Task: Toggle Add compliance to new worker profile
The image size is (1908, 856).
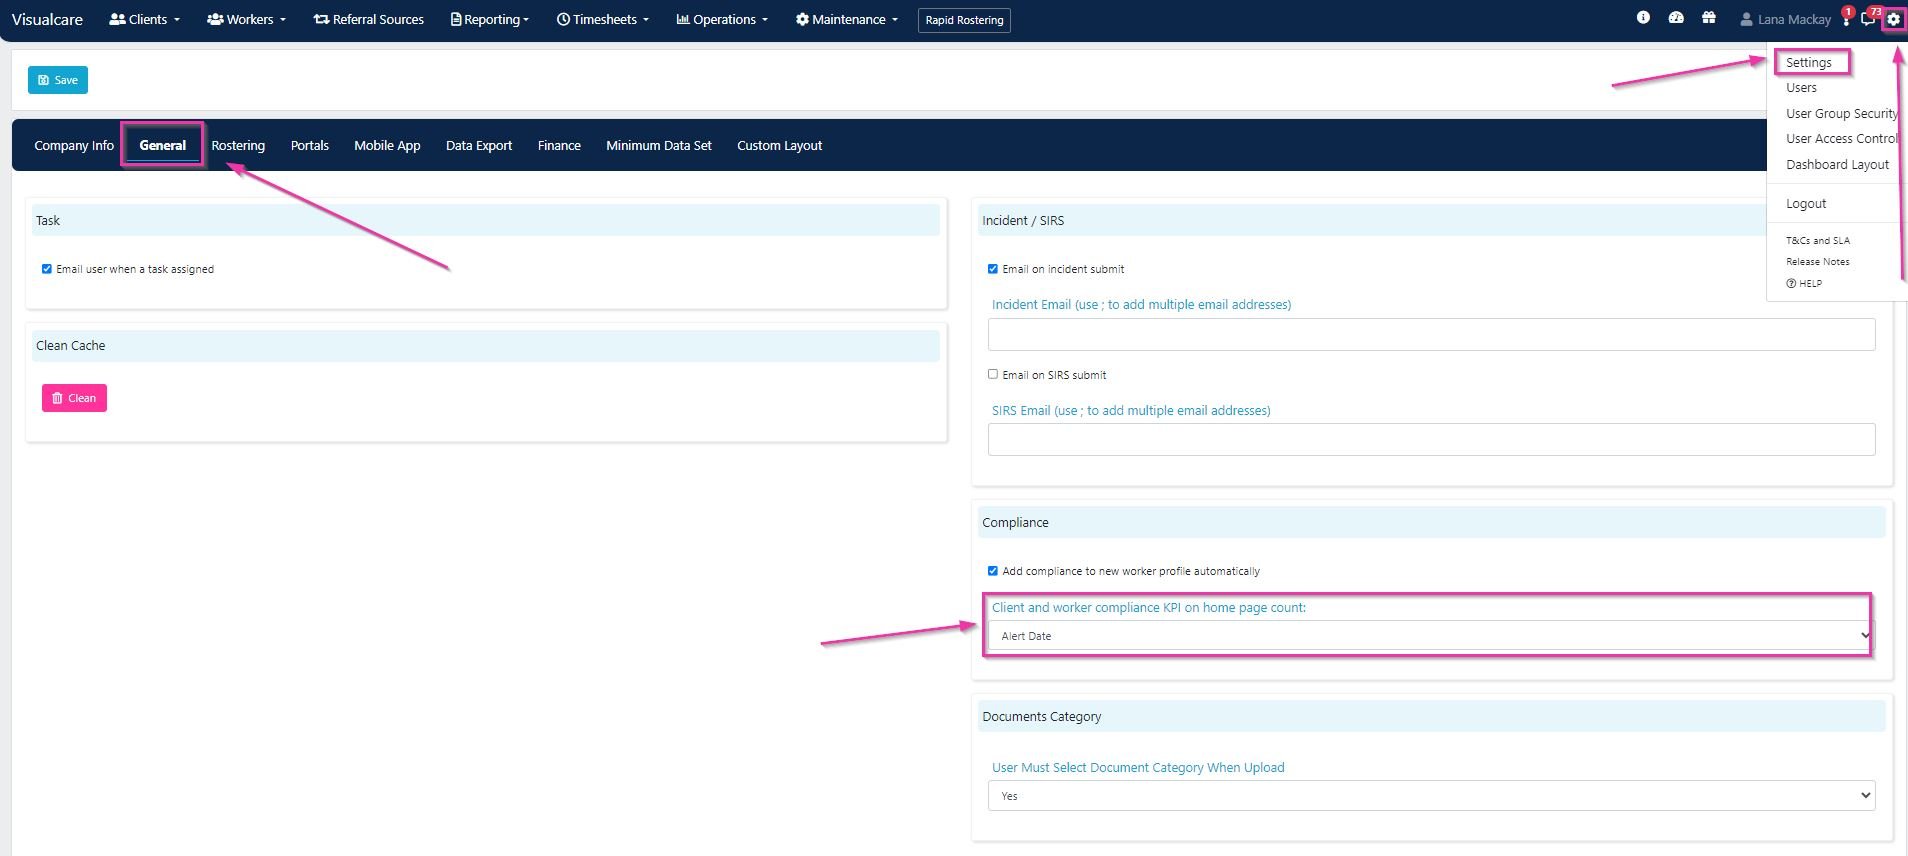Action: pyautogui.click(x=993, y=571)
